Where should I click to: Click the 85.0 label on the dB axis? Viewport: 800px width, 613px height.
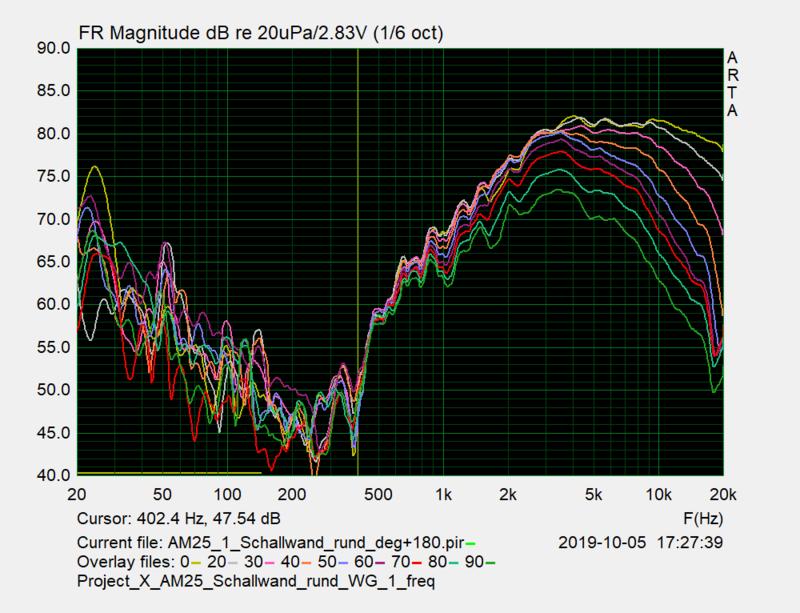click(x=54, y=91)
